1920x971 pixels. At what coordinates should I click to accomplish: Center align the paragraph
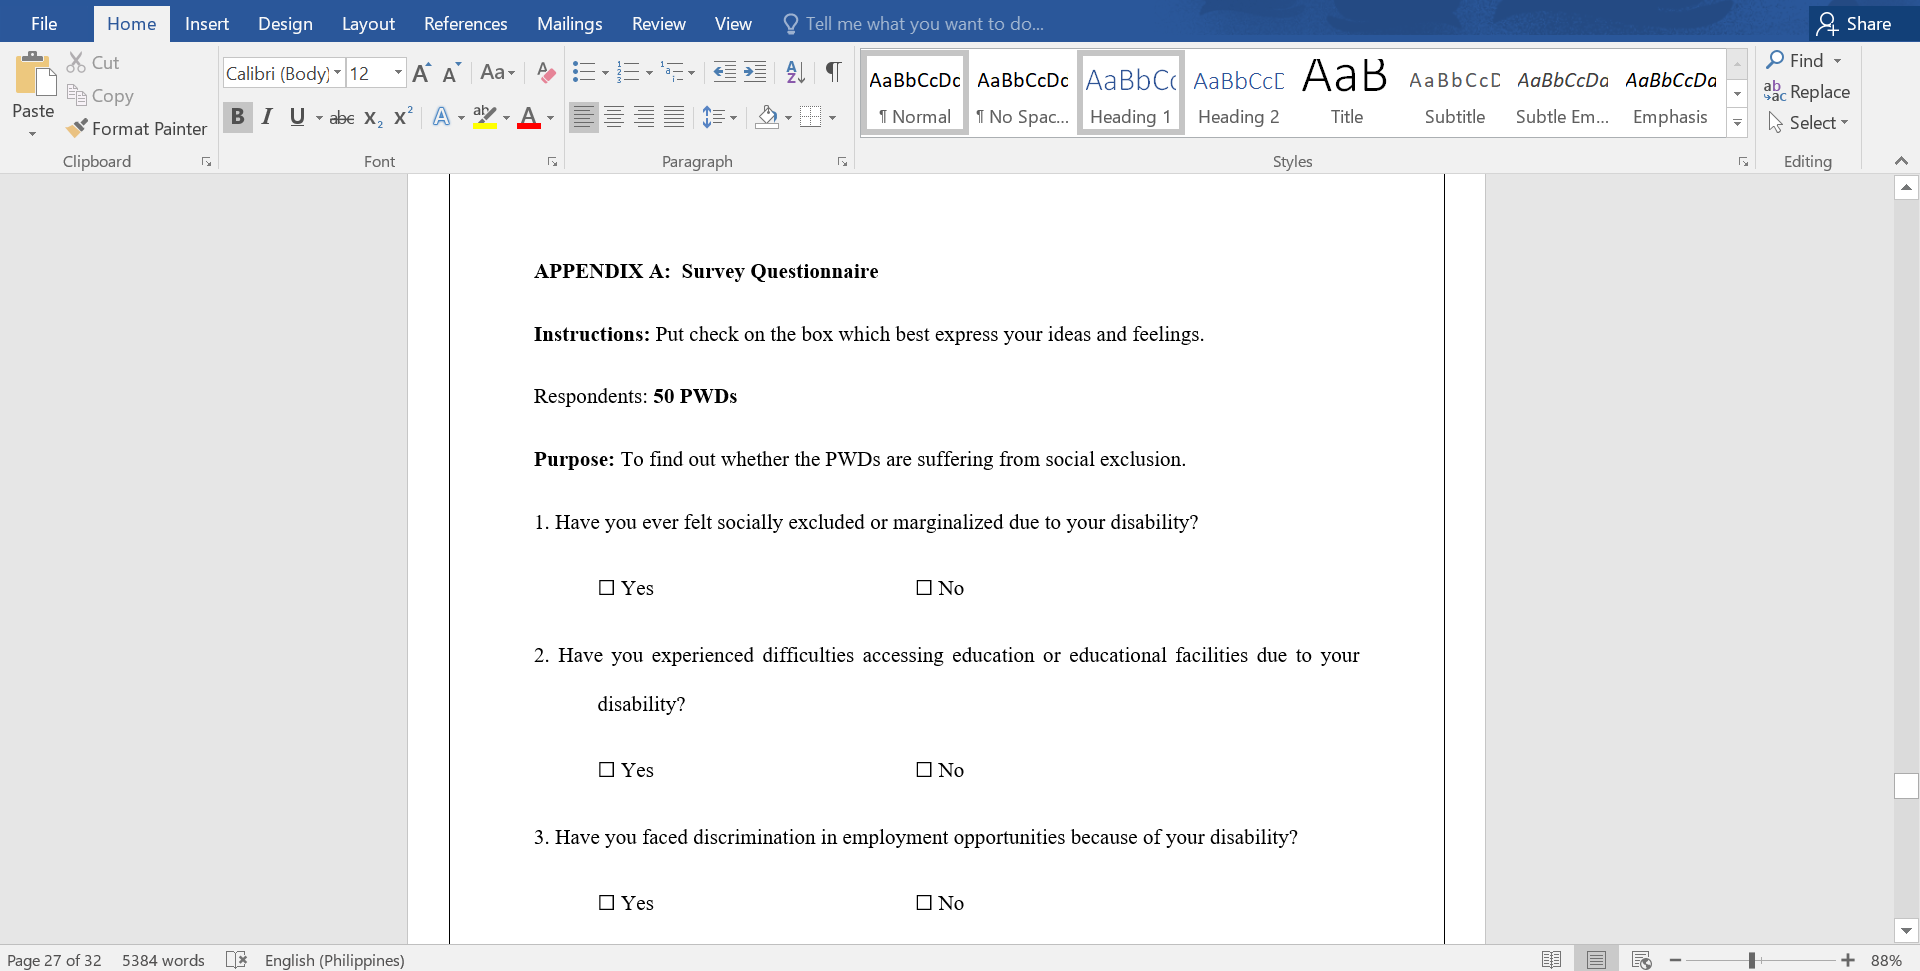[614, 117]
